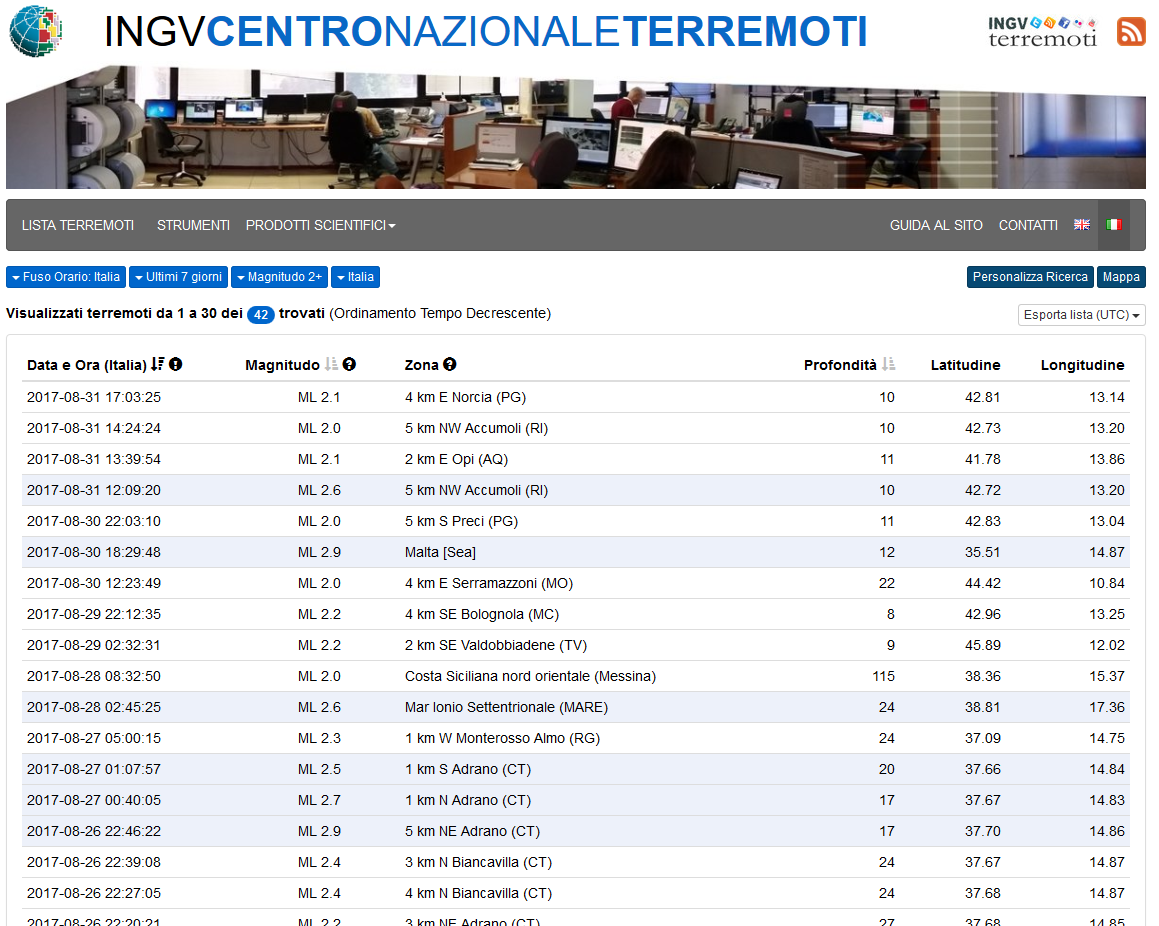The height and width of the screenshot is (926, 1159).
Task: Click the ML 2.7 magnitude value
Action: pos(319,800)
